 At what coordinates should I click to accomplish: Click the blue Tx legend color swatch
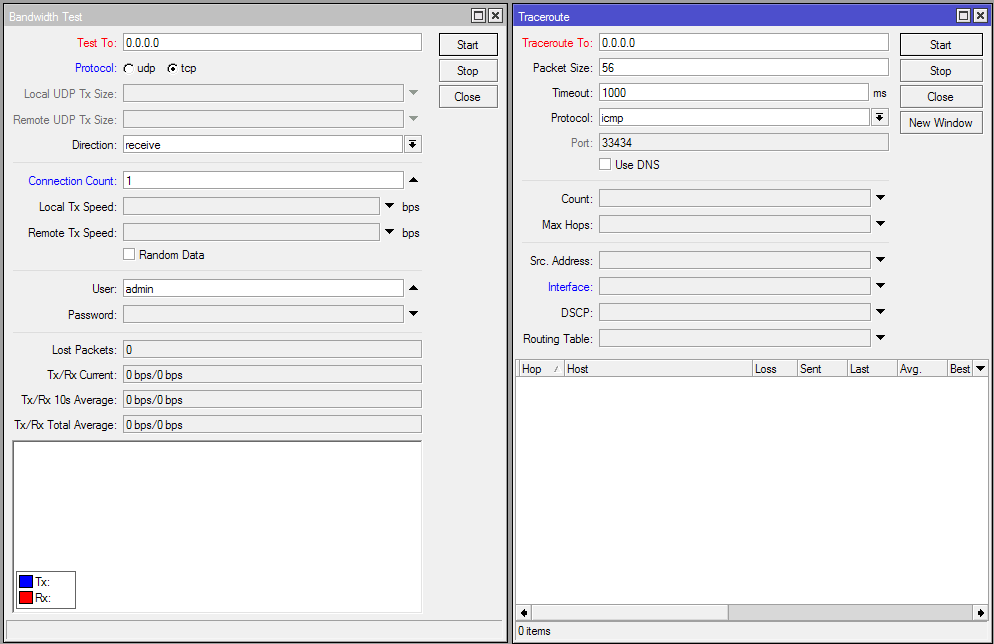[x=26, y=581]
